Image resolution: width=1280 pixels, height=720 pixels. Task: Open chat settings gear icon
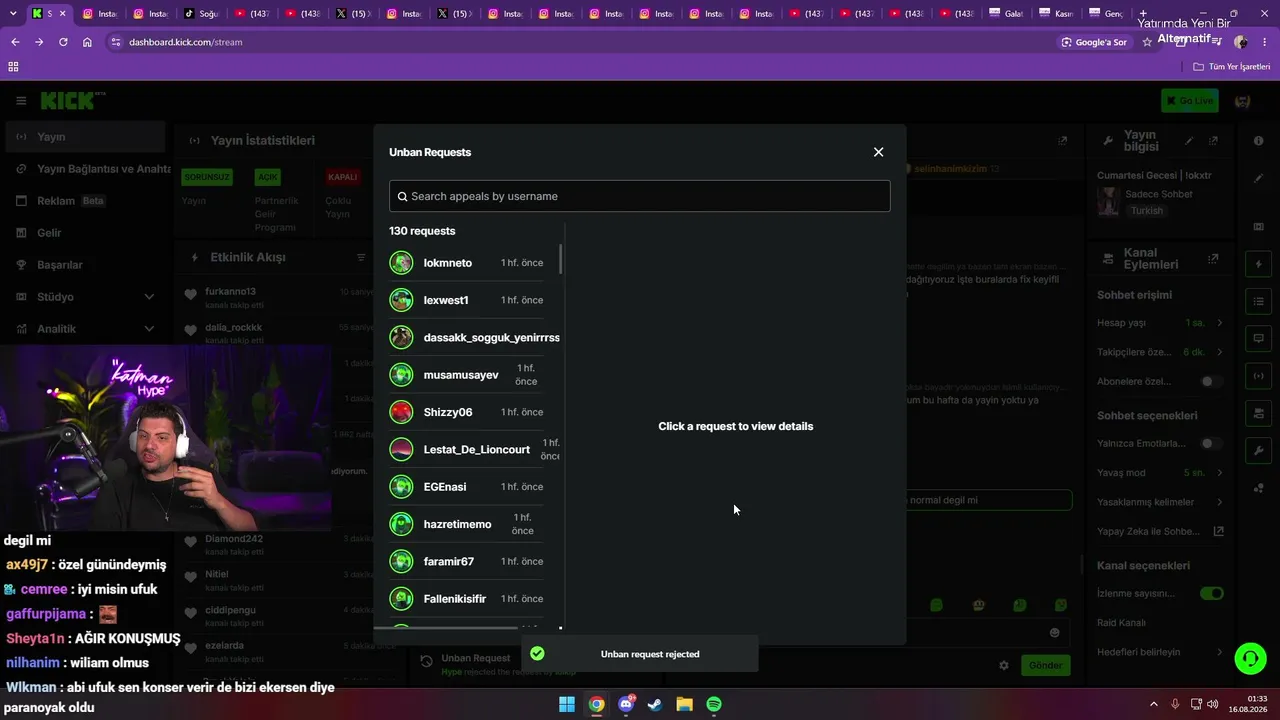pos(1004,665)
